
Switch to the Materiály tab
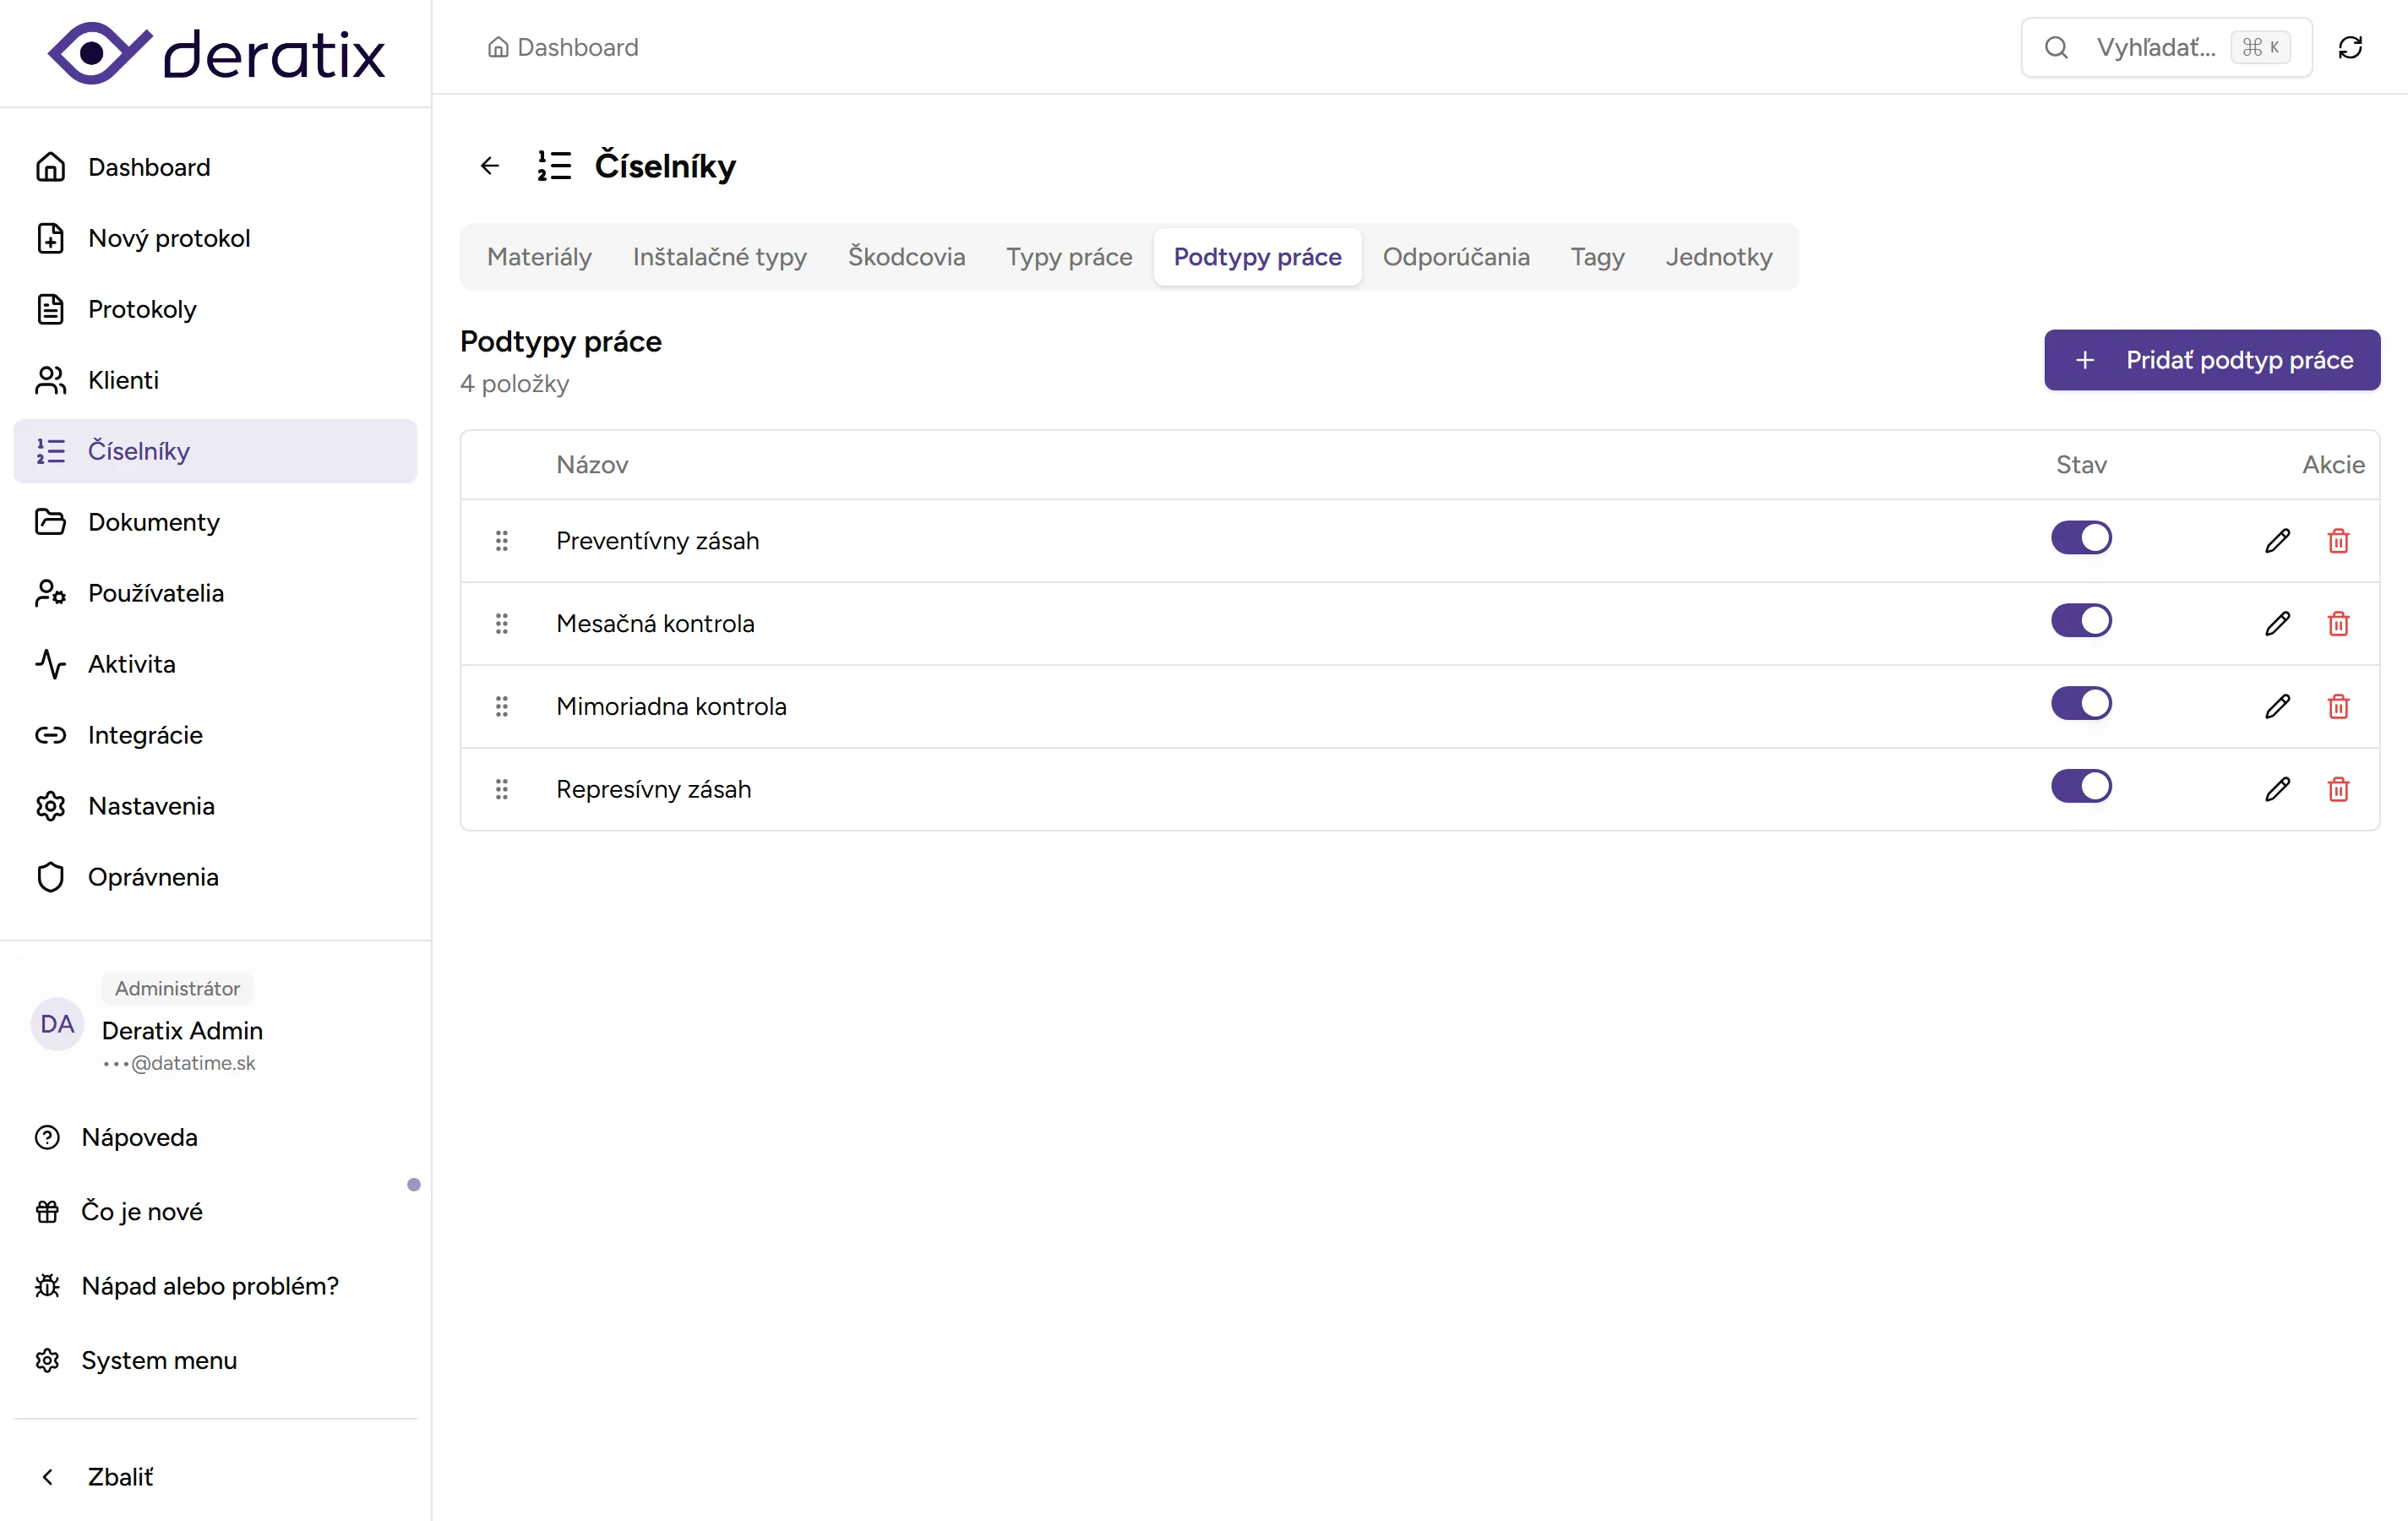539,257
